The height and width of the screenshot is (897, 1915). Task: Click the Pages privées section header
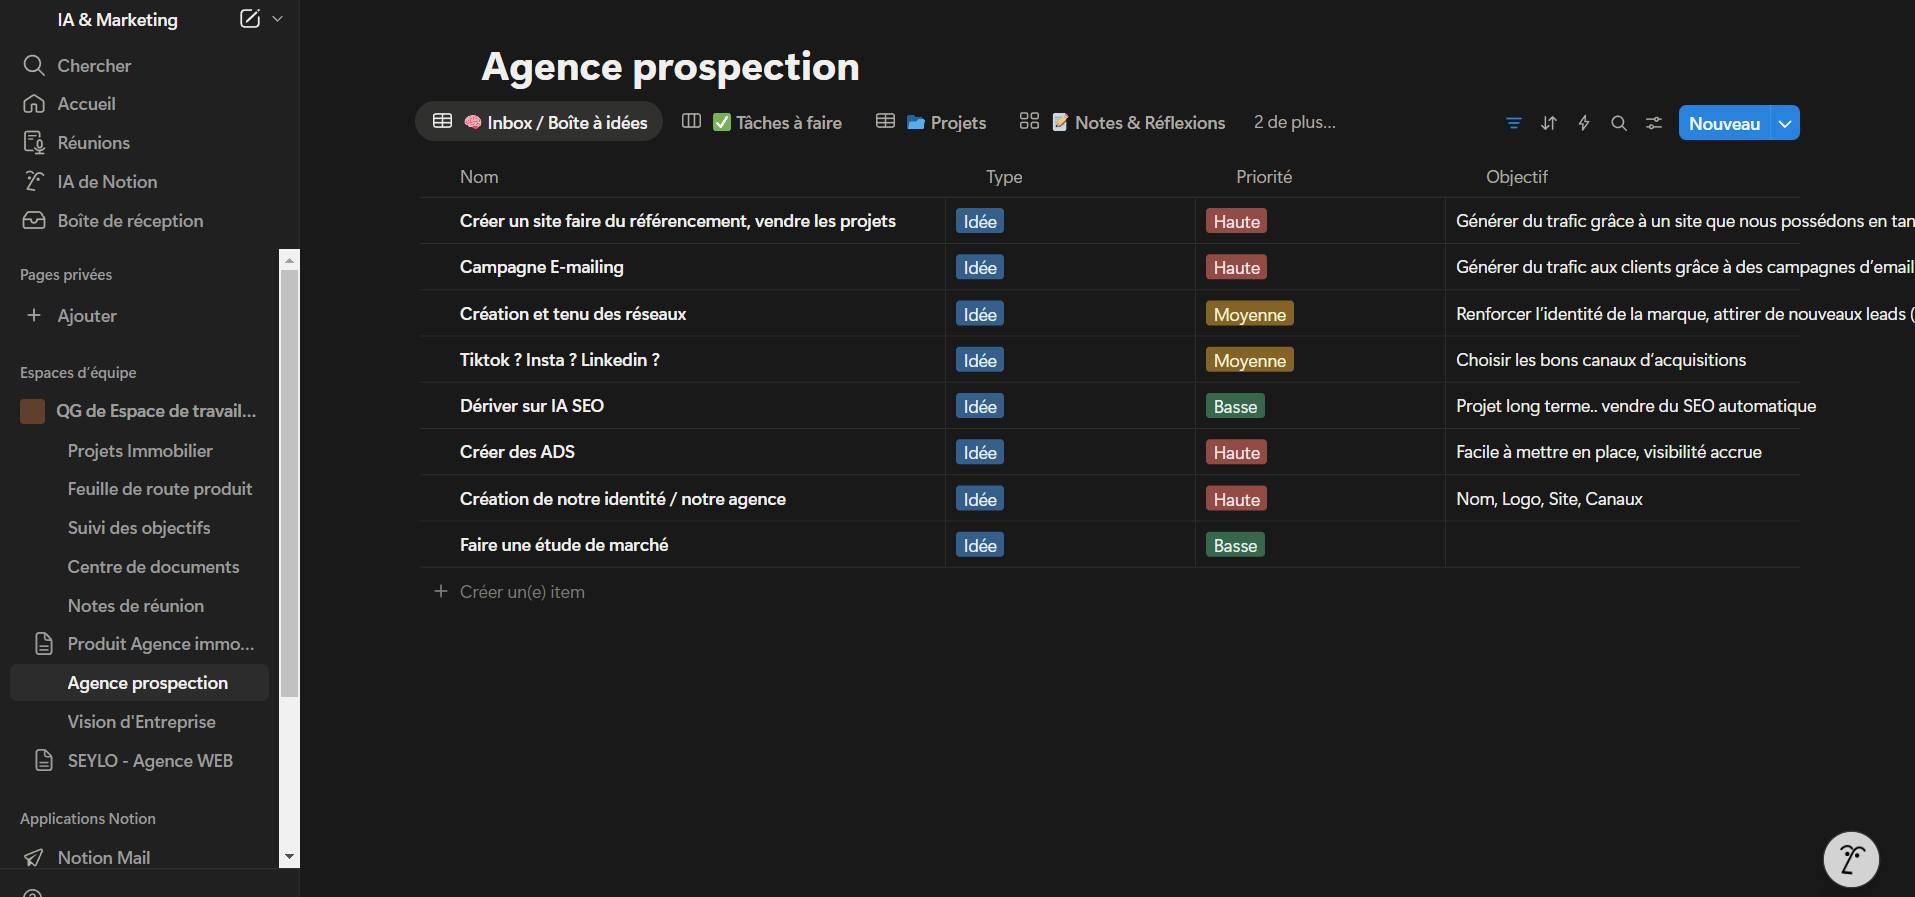click(66, 275)
